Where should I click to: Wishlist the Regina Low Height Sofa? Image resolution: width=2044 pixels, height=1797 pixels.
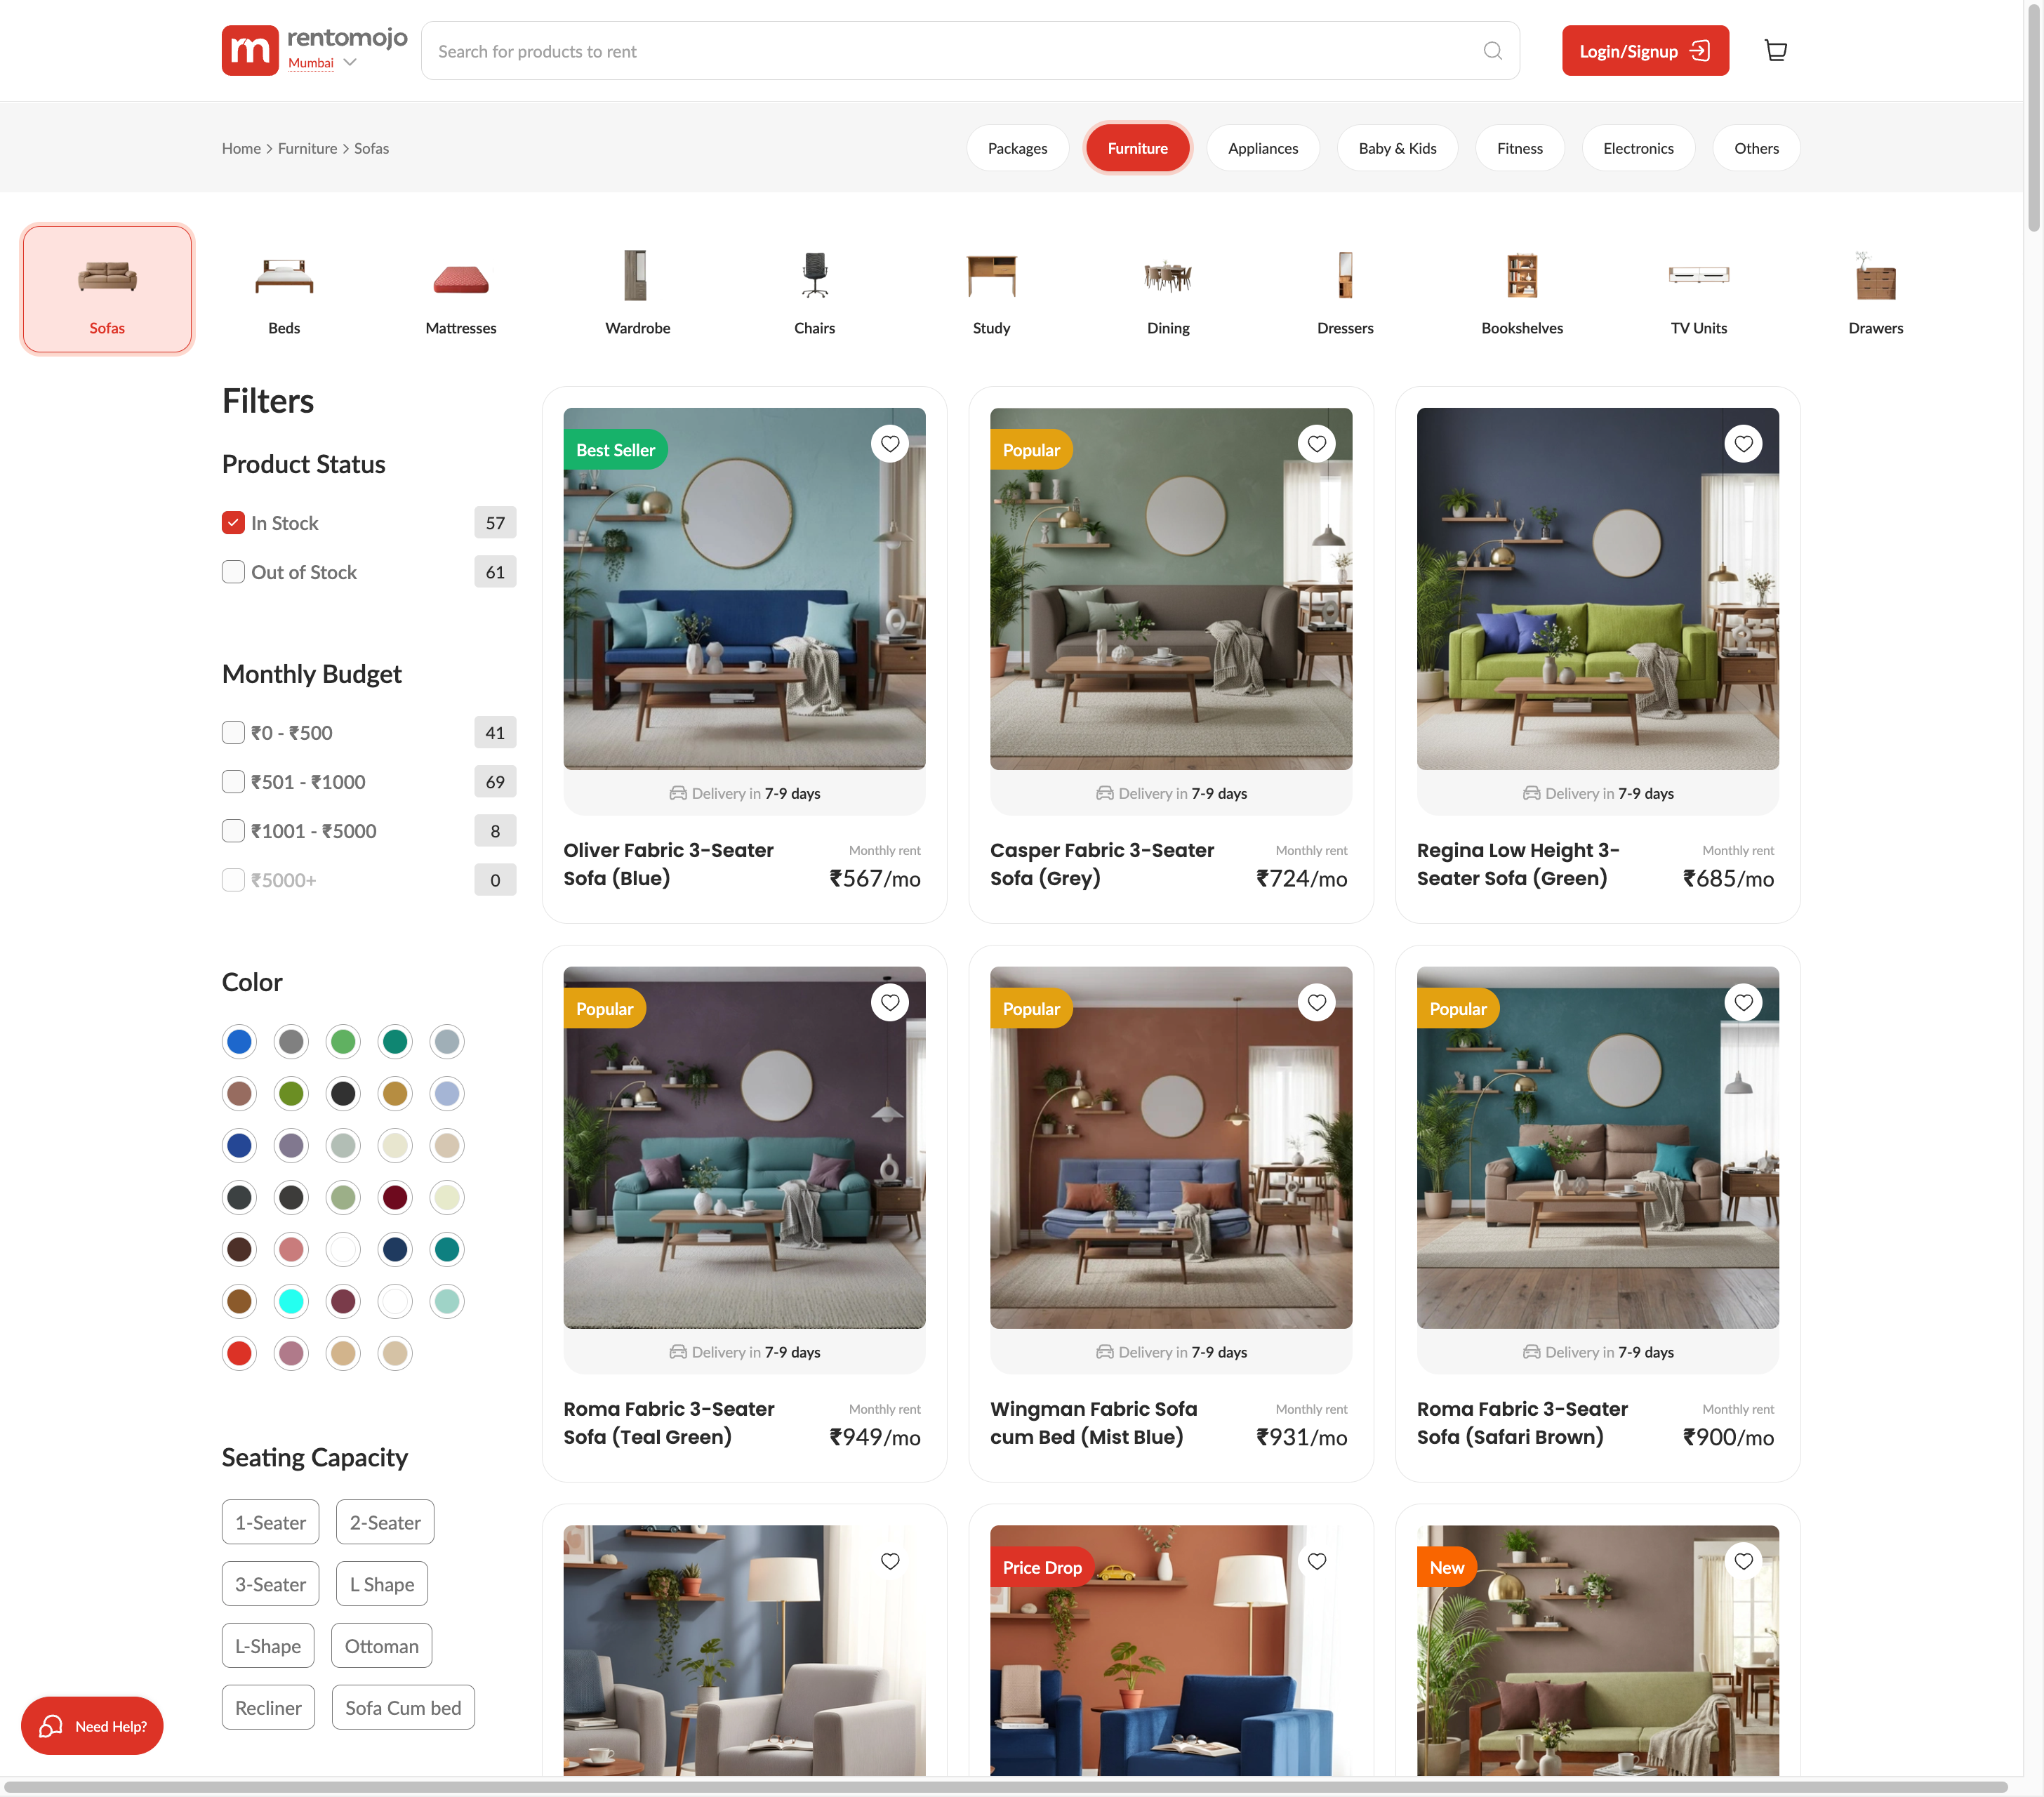(x=1744, y=444)
